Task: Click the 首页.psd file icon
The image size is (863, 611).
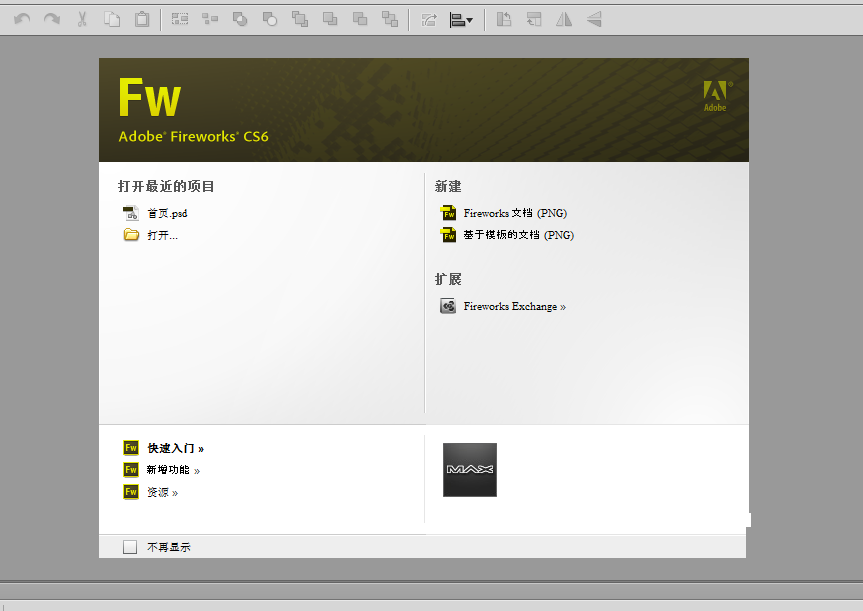Action: point(130,213)
